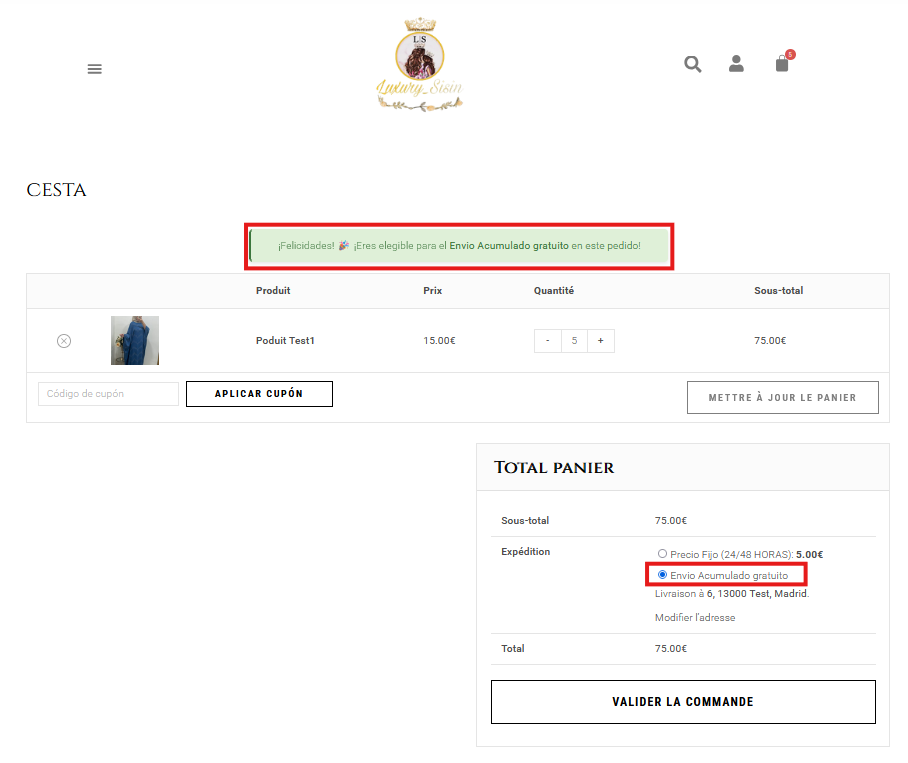The image size is (908, 763).
Task: Click the Poduit Test1 product thumbnail
Action: point(135,341)
